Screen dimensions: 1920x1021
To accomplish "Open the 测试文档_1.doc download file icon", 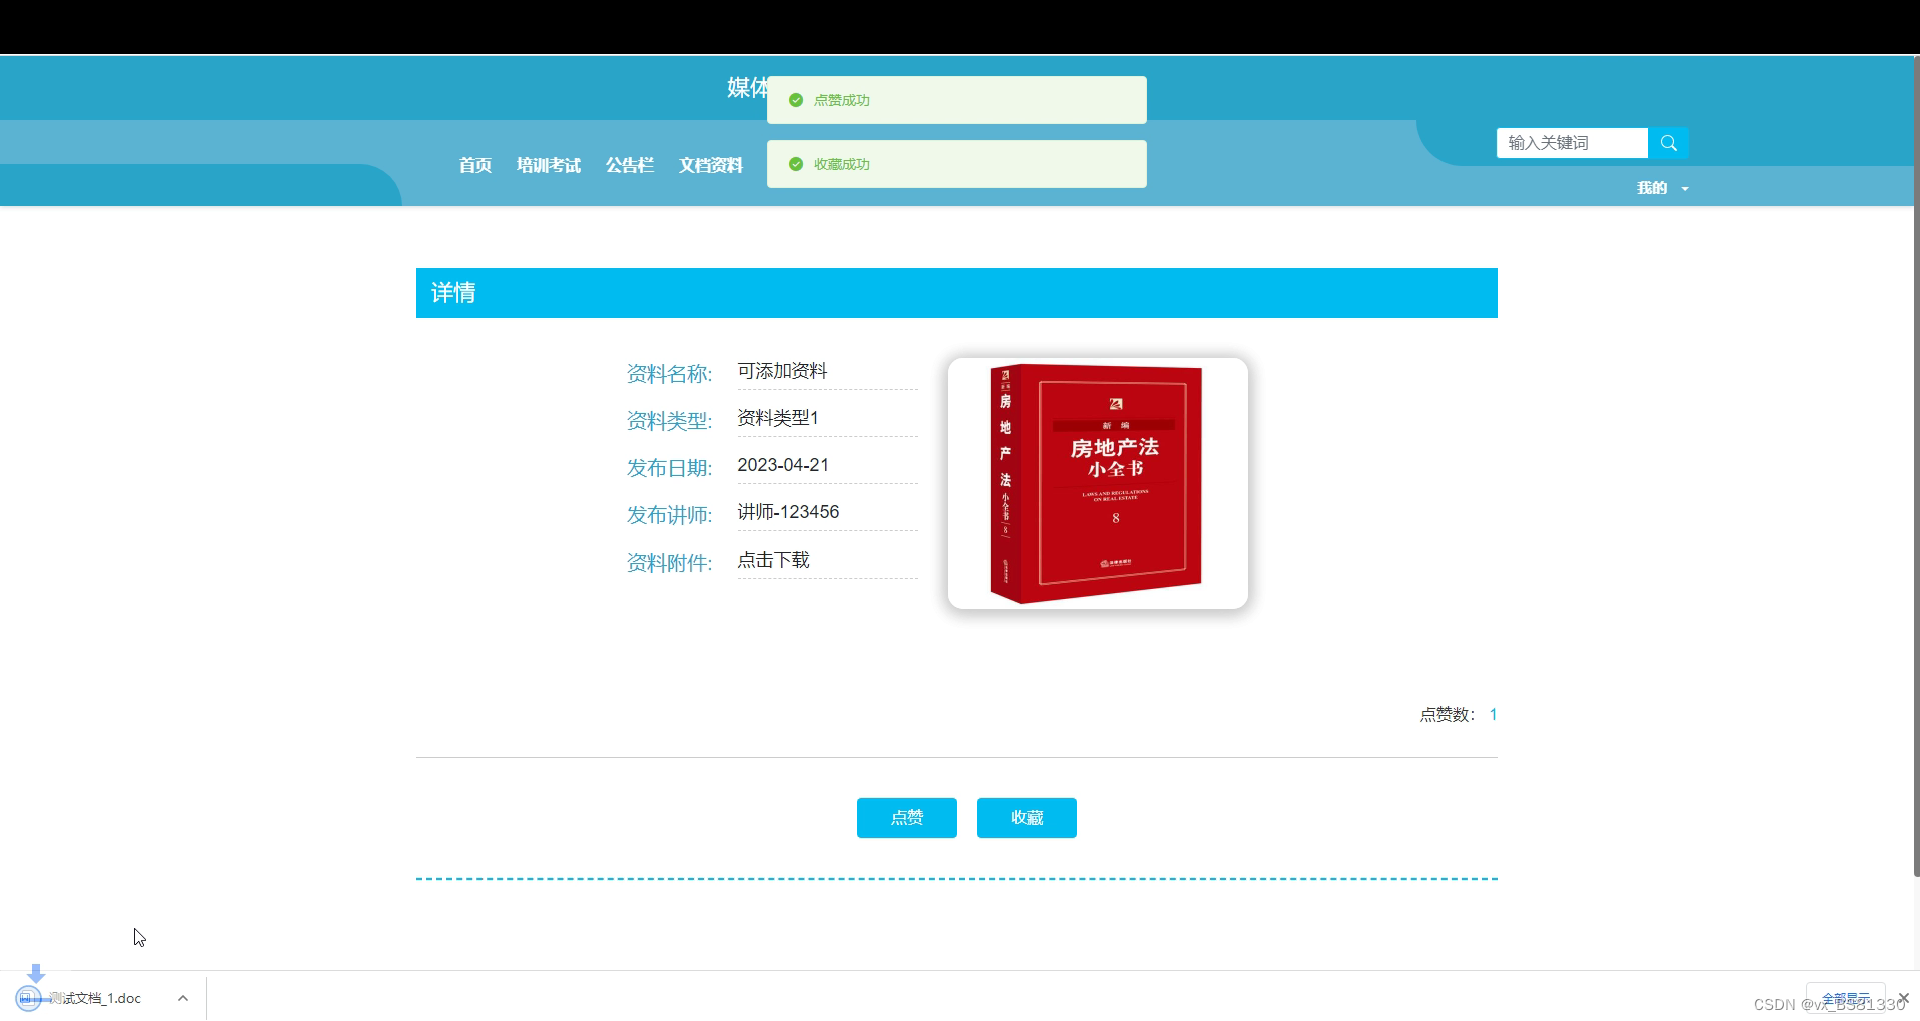I will (x=29, y=998).
